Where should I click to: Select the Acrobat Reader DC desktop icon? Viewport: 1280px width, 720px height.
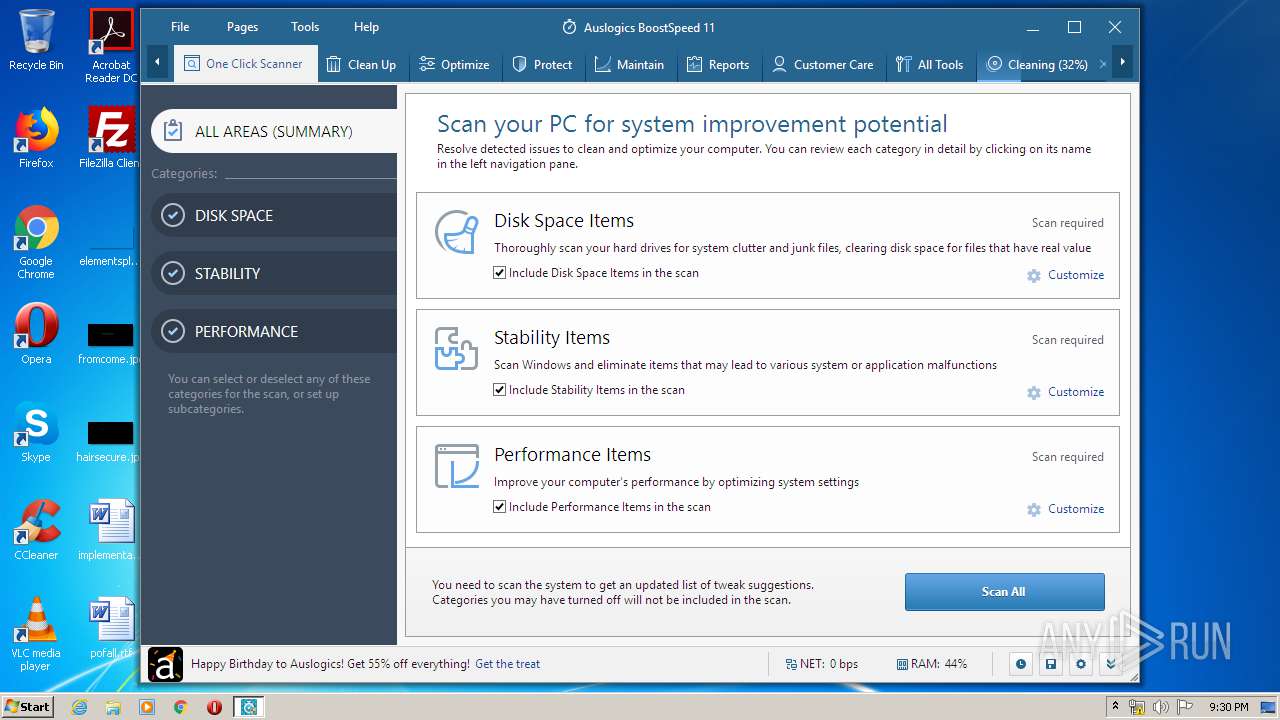(111, 46)
